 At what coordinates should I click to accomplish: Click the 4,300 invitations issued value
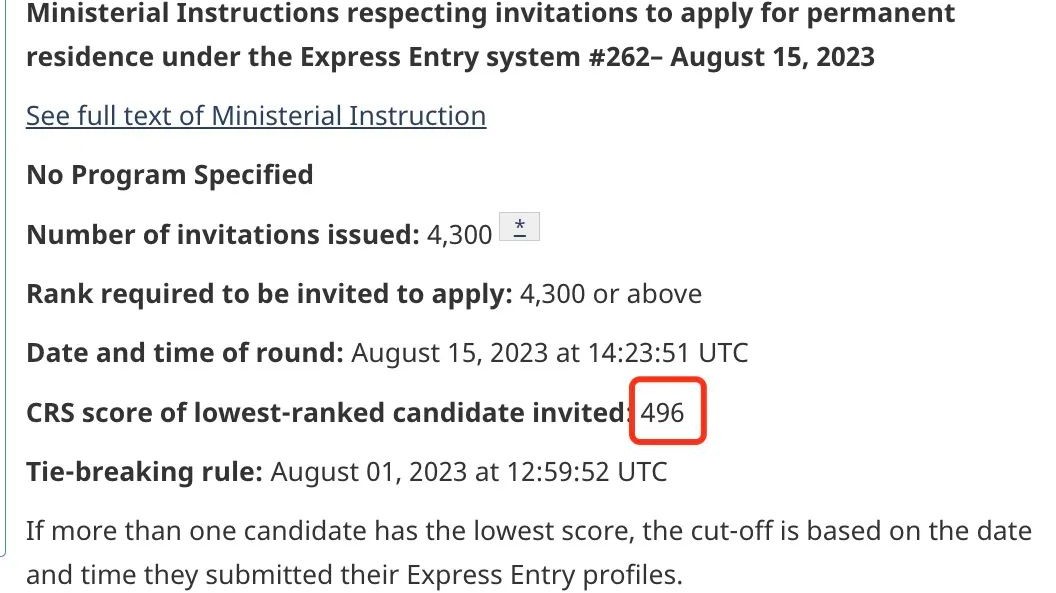(459, 235)
